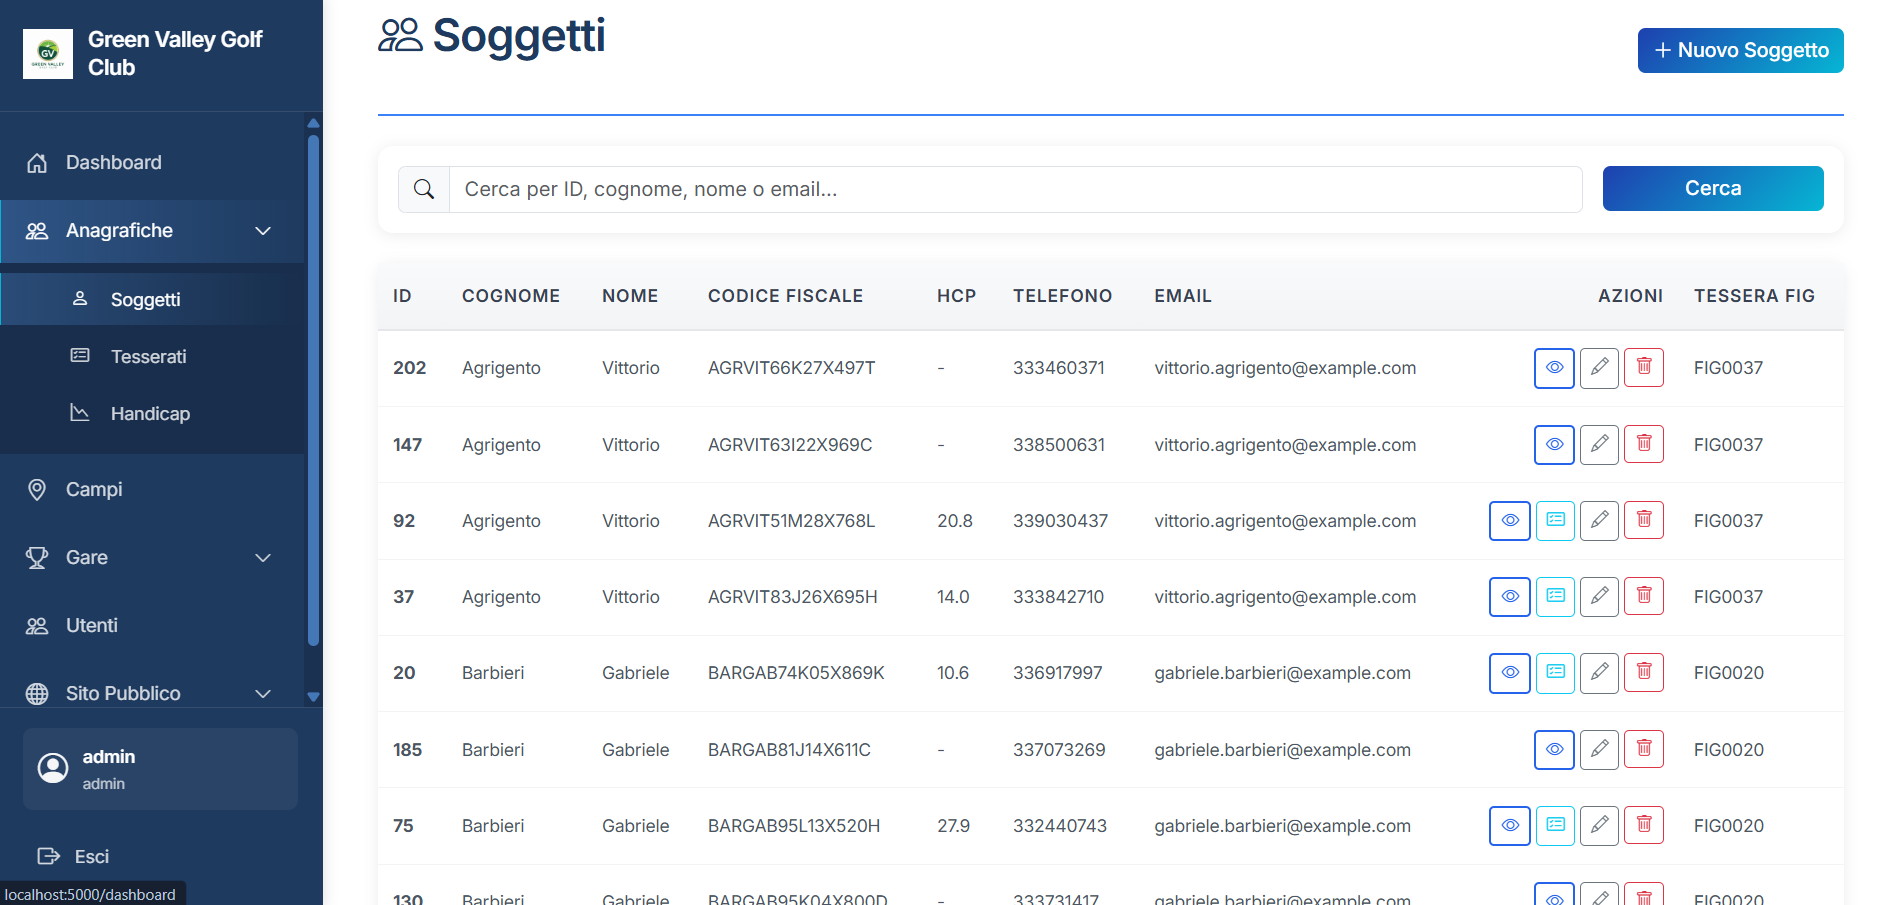Image resolution: width=1894 pixels, height=905 pixels.
Task: Expand the Sito Pubblico dropdown
Action: (262, 693)
